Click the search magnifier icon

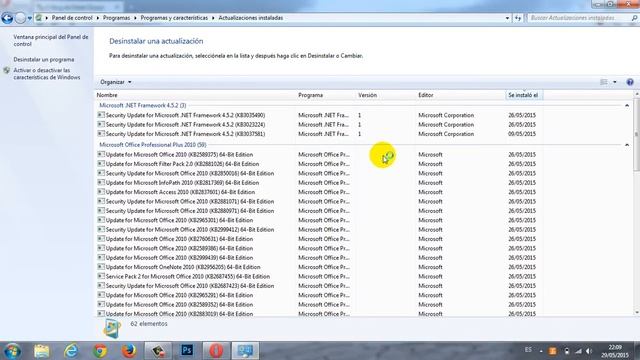pos(634,18)
